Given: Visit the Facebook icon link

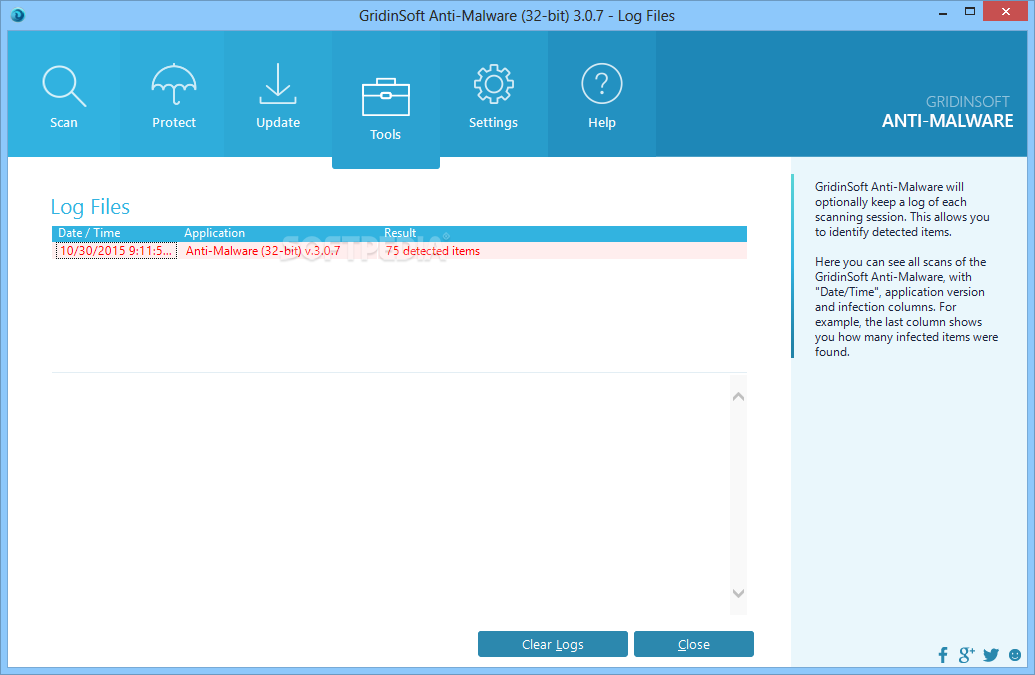Looking at the screenshot, I should coord(943,655).
